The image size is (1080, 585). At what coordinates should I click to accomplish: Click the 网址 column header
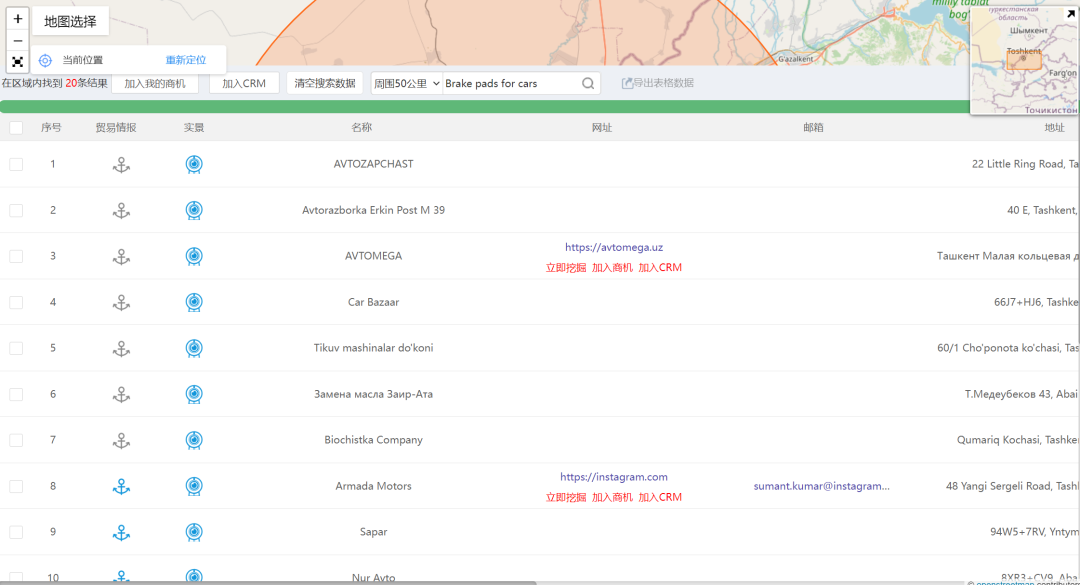(602, 127)
